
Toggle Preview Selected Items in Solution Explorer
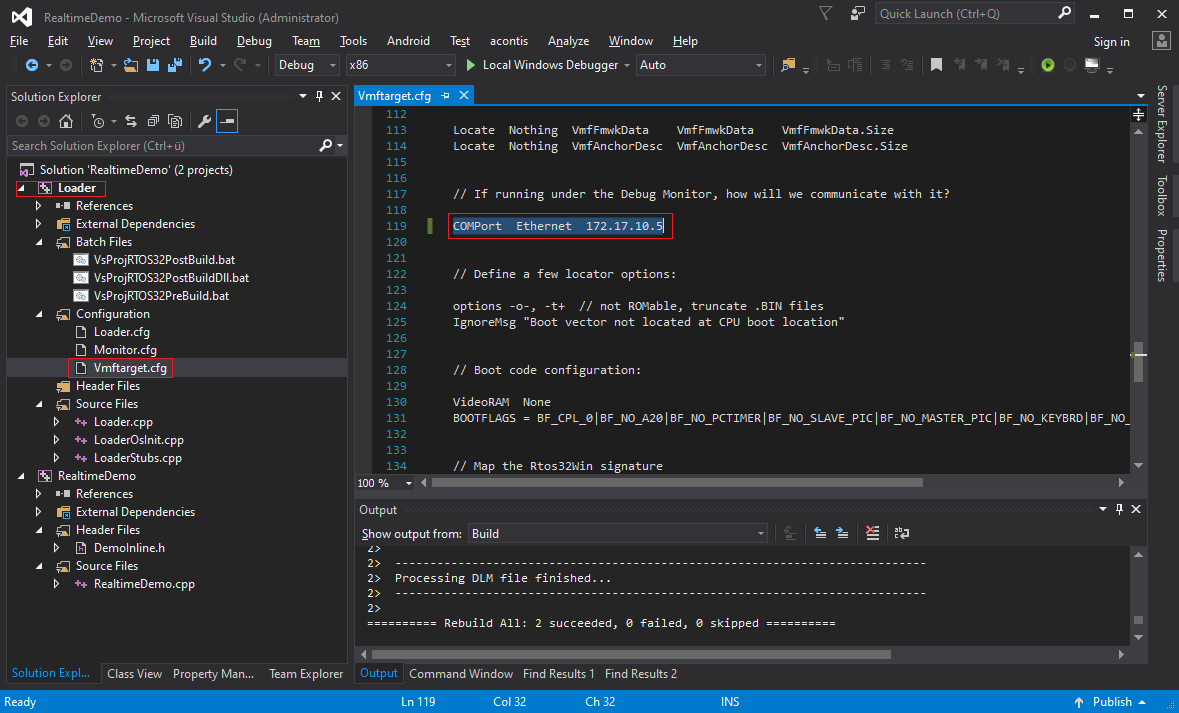(x=226, y=121)
